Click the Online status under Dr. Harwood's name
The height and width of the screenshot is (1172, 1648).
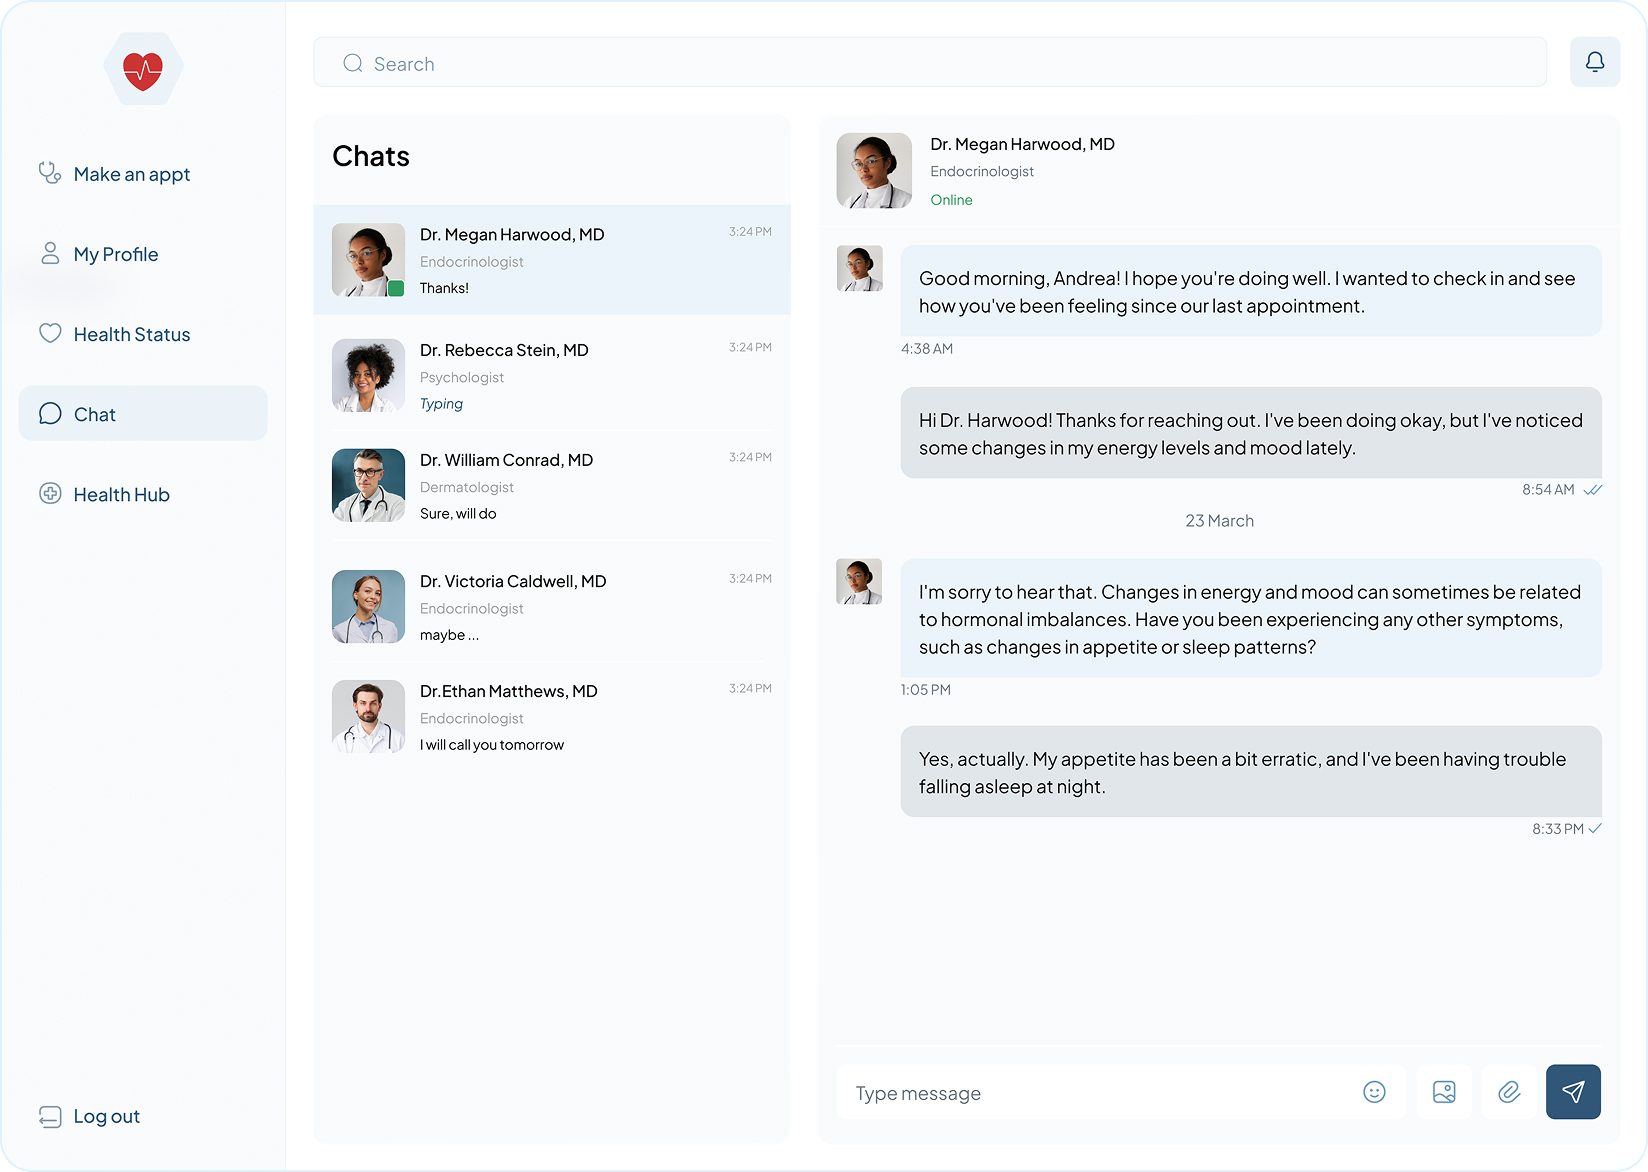pos(951,199)
